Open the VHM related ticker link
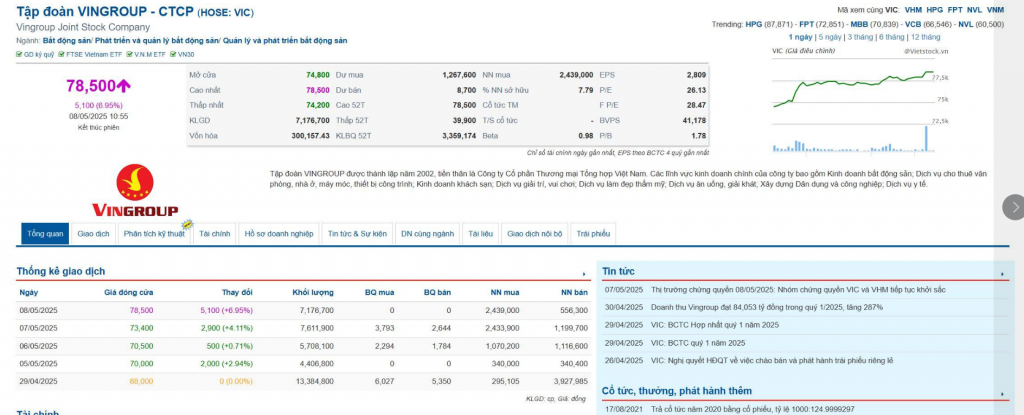Screen dimensions: 1024x415 pyautogui.click(x=913, y=10)
